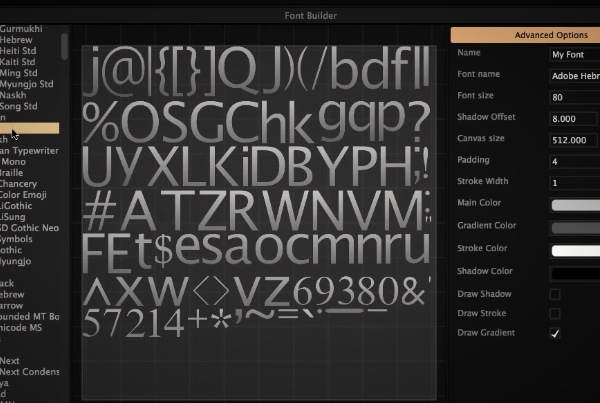Viewport: 600px width, 403px height.
Task: Edit the Name field 'My Font'
Action: 575,55
